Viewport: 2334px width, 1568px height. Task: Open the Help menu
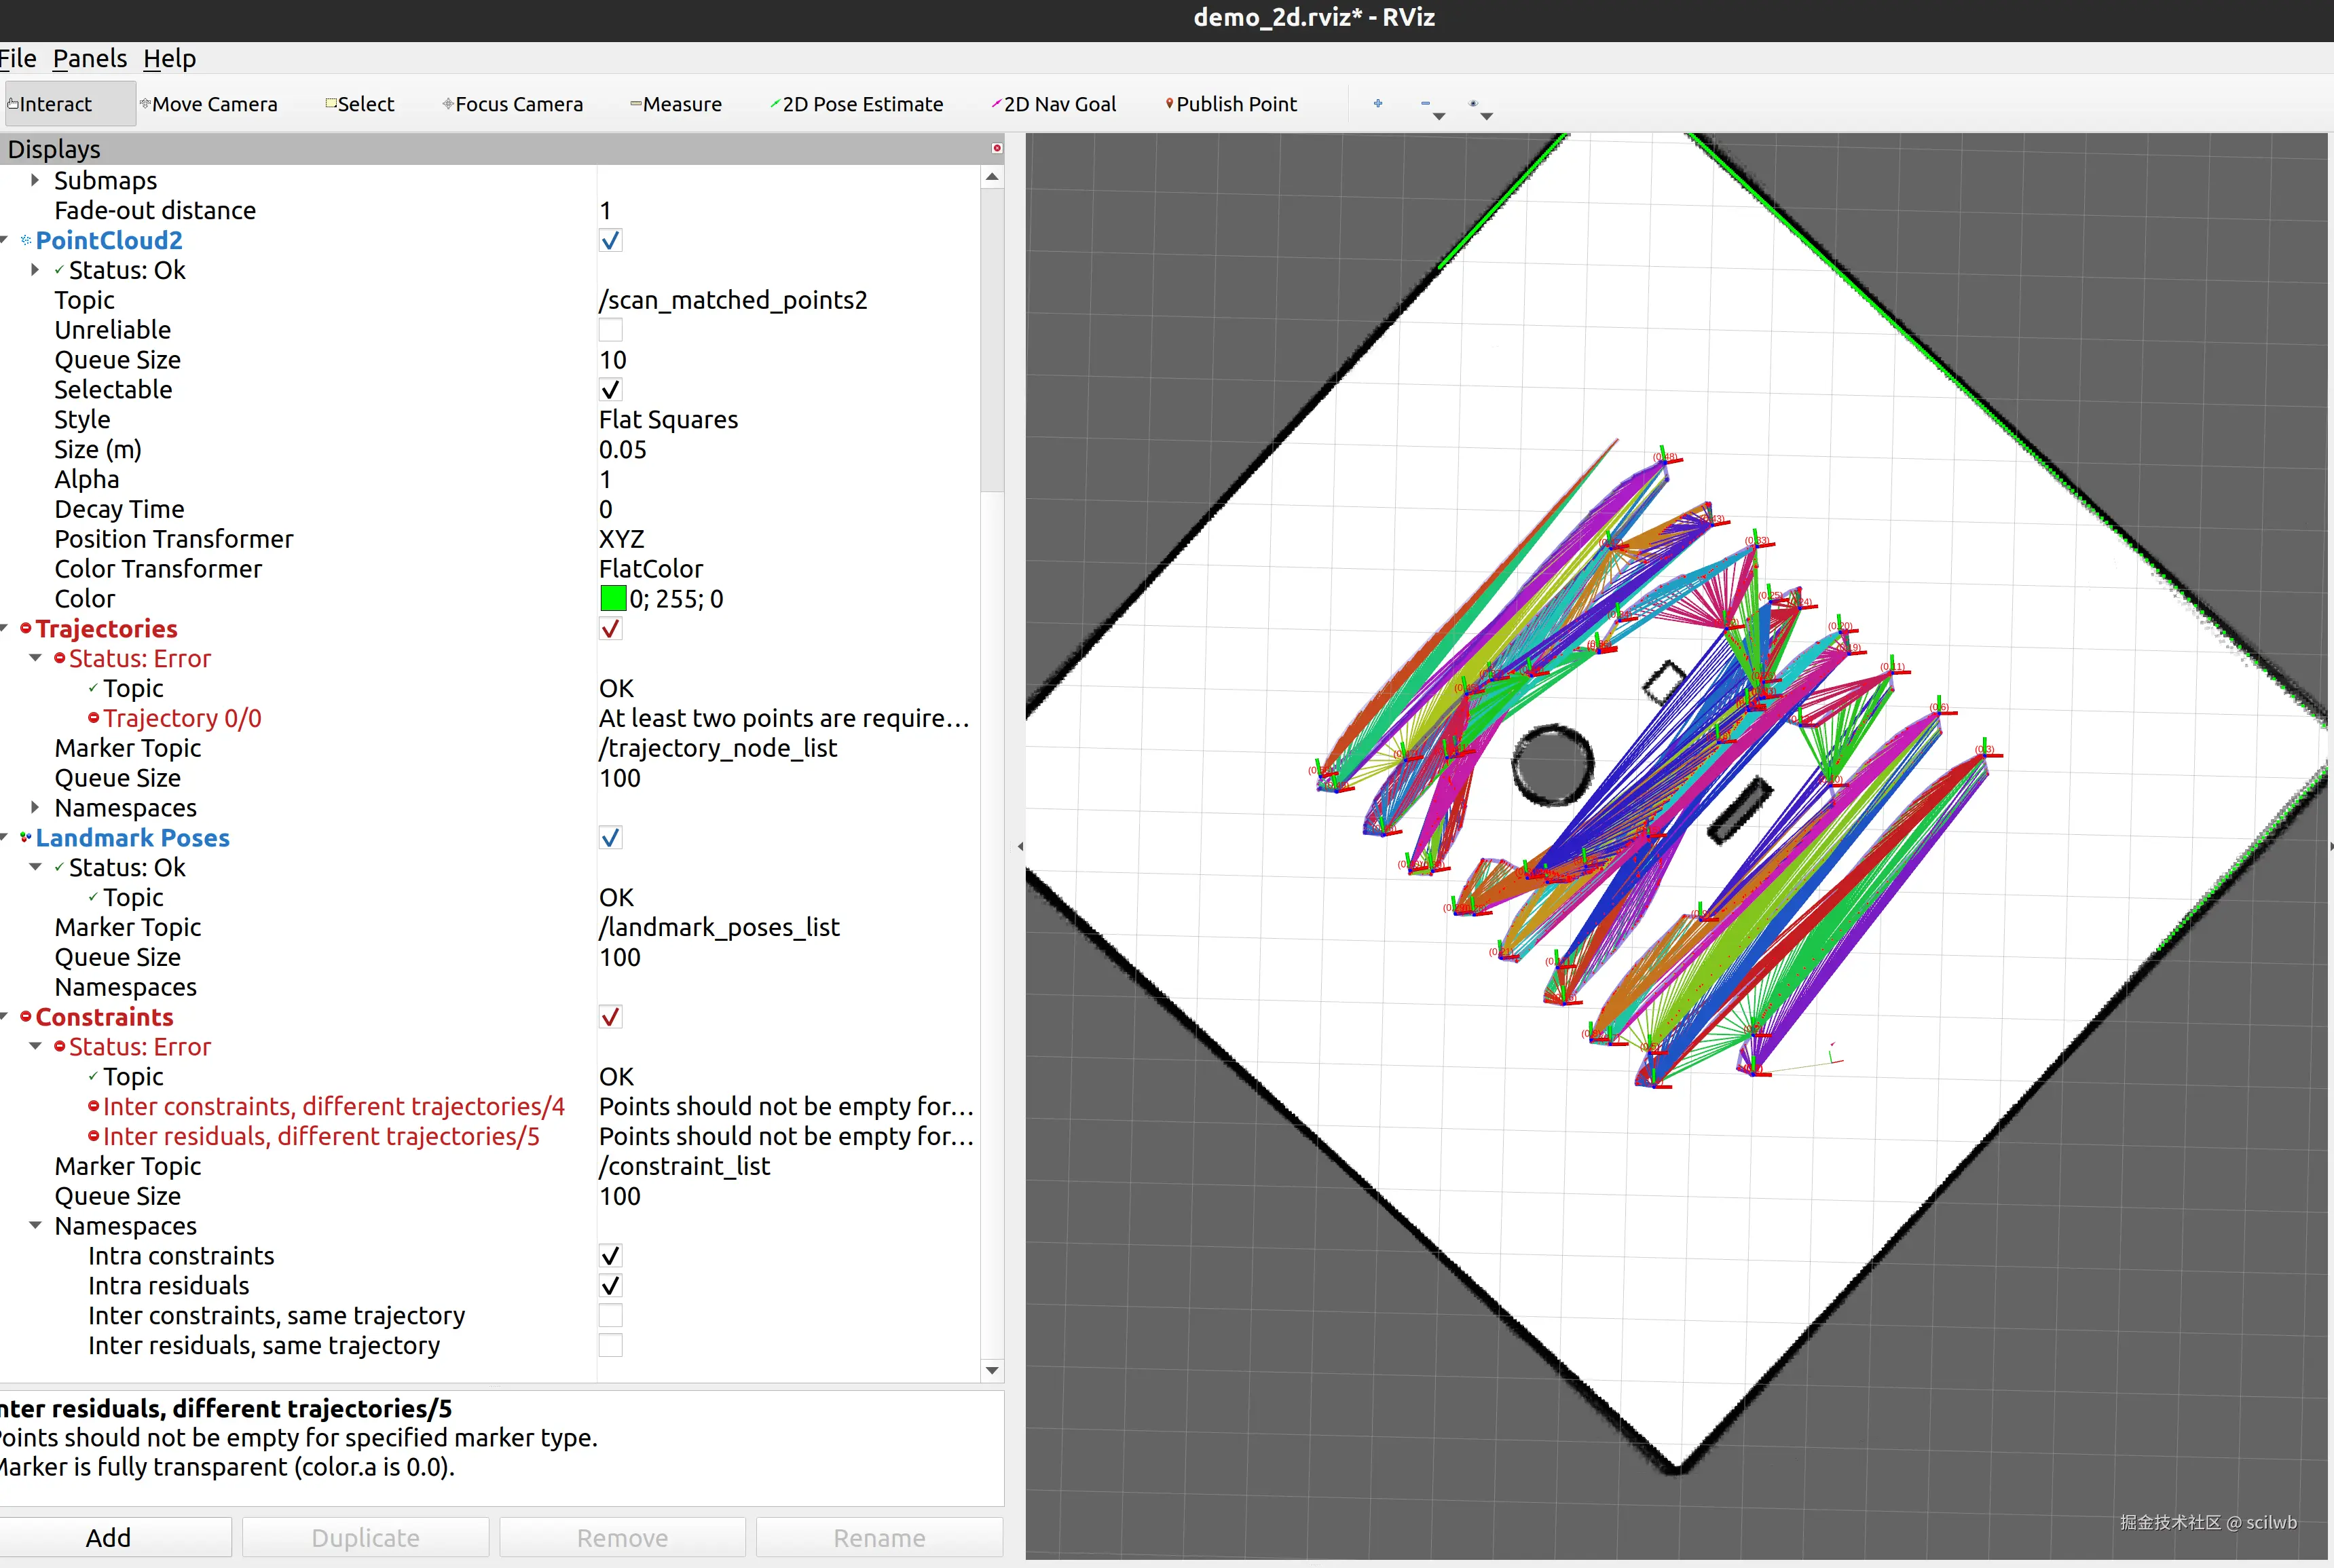169,58
